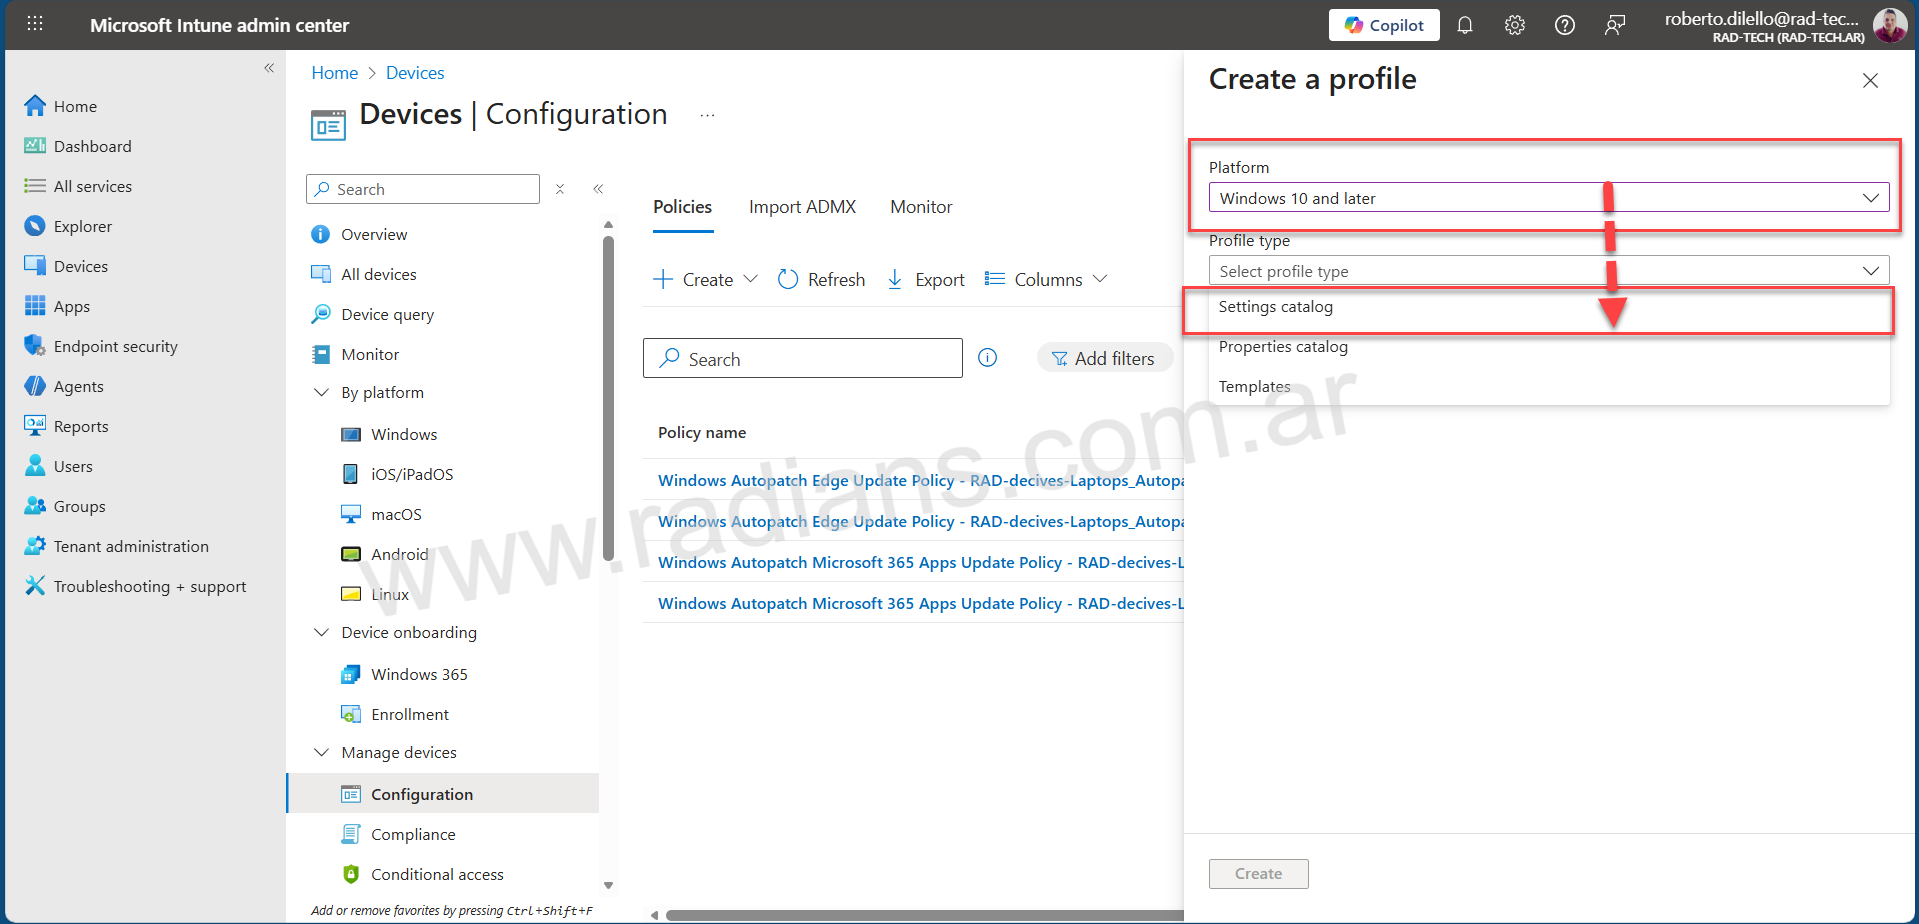Select Settings catalog profile type option
This screenshot has height=924, width=1919.
click(1275, 307)
